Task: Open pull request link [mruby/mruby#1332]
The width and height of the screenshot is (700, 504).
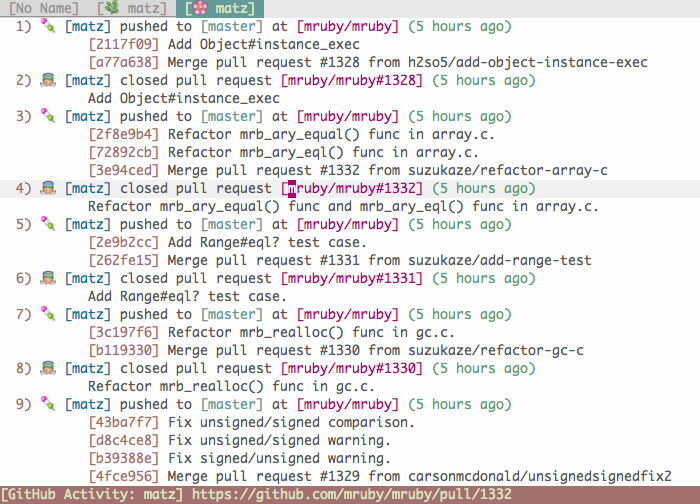Action: (x=352, y=188)
